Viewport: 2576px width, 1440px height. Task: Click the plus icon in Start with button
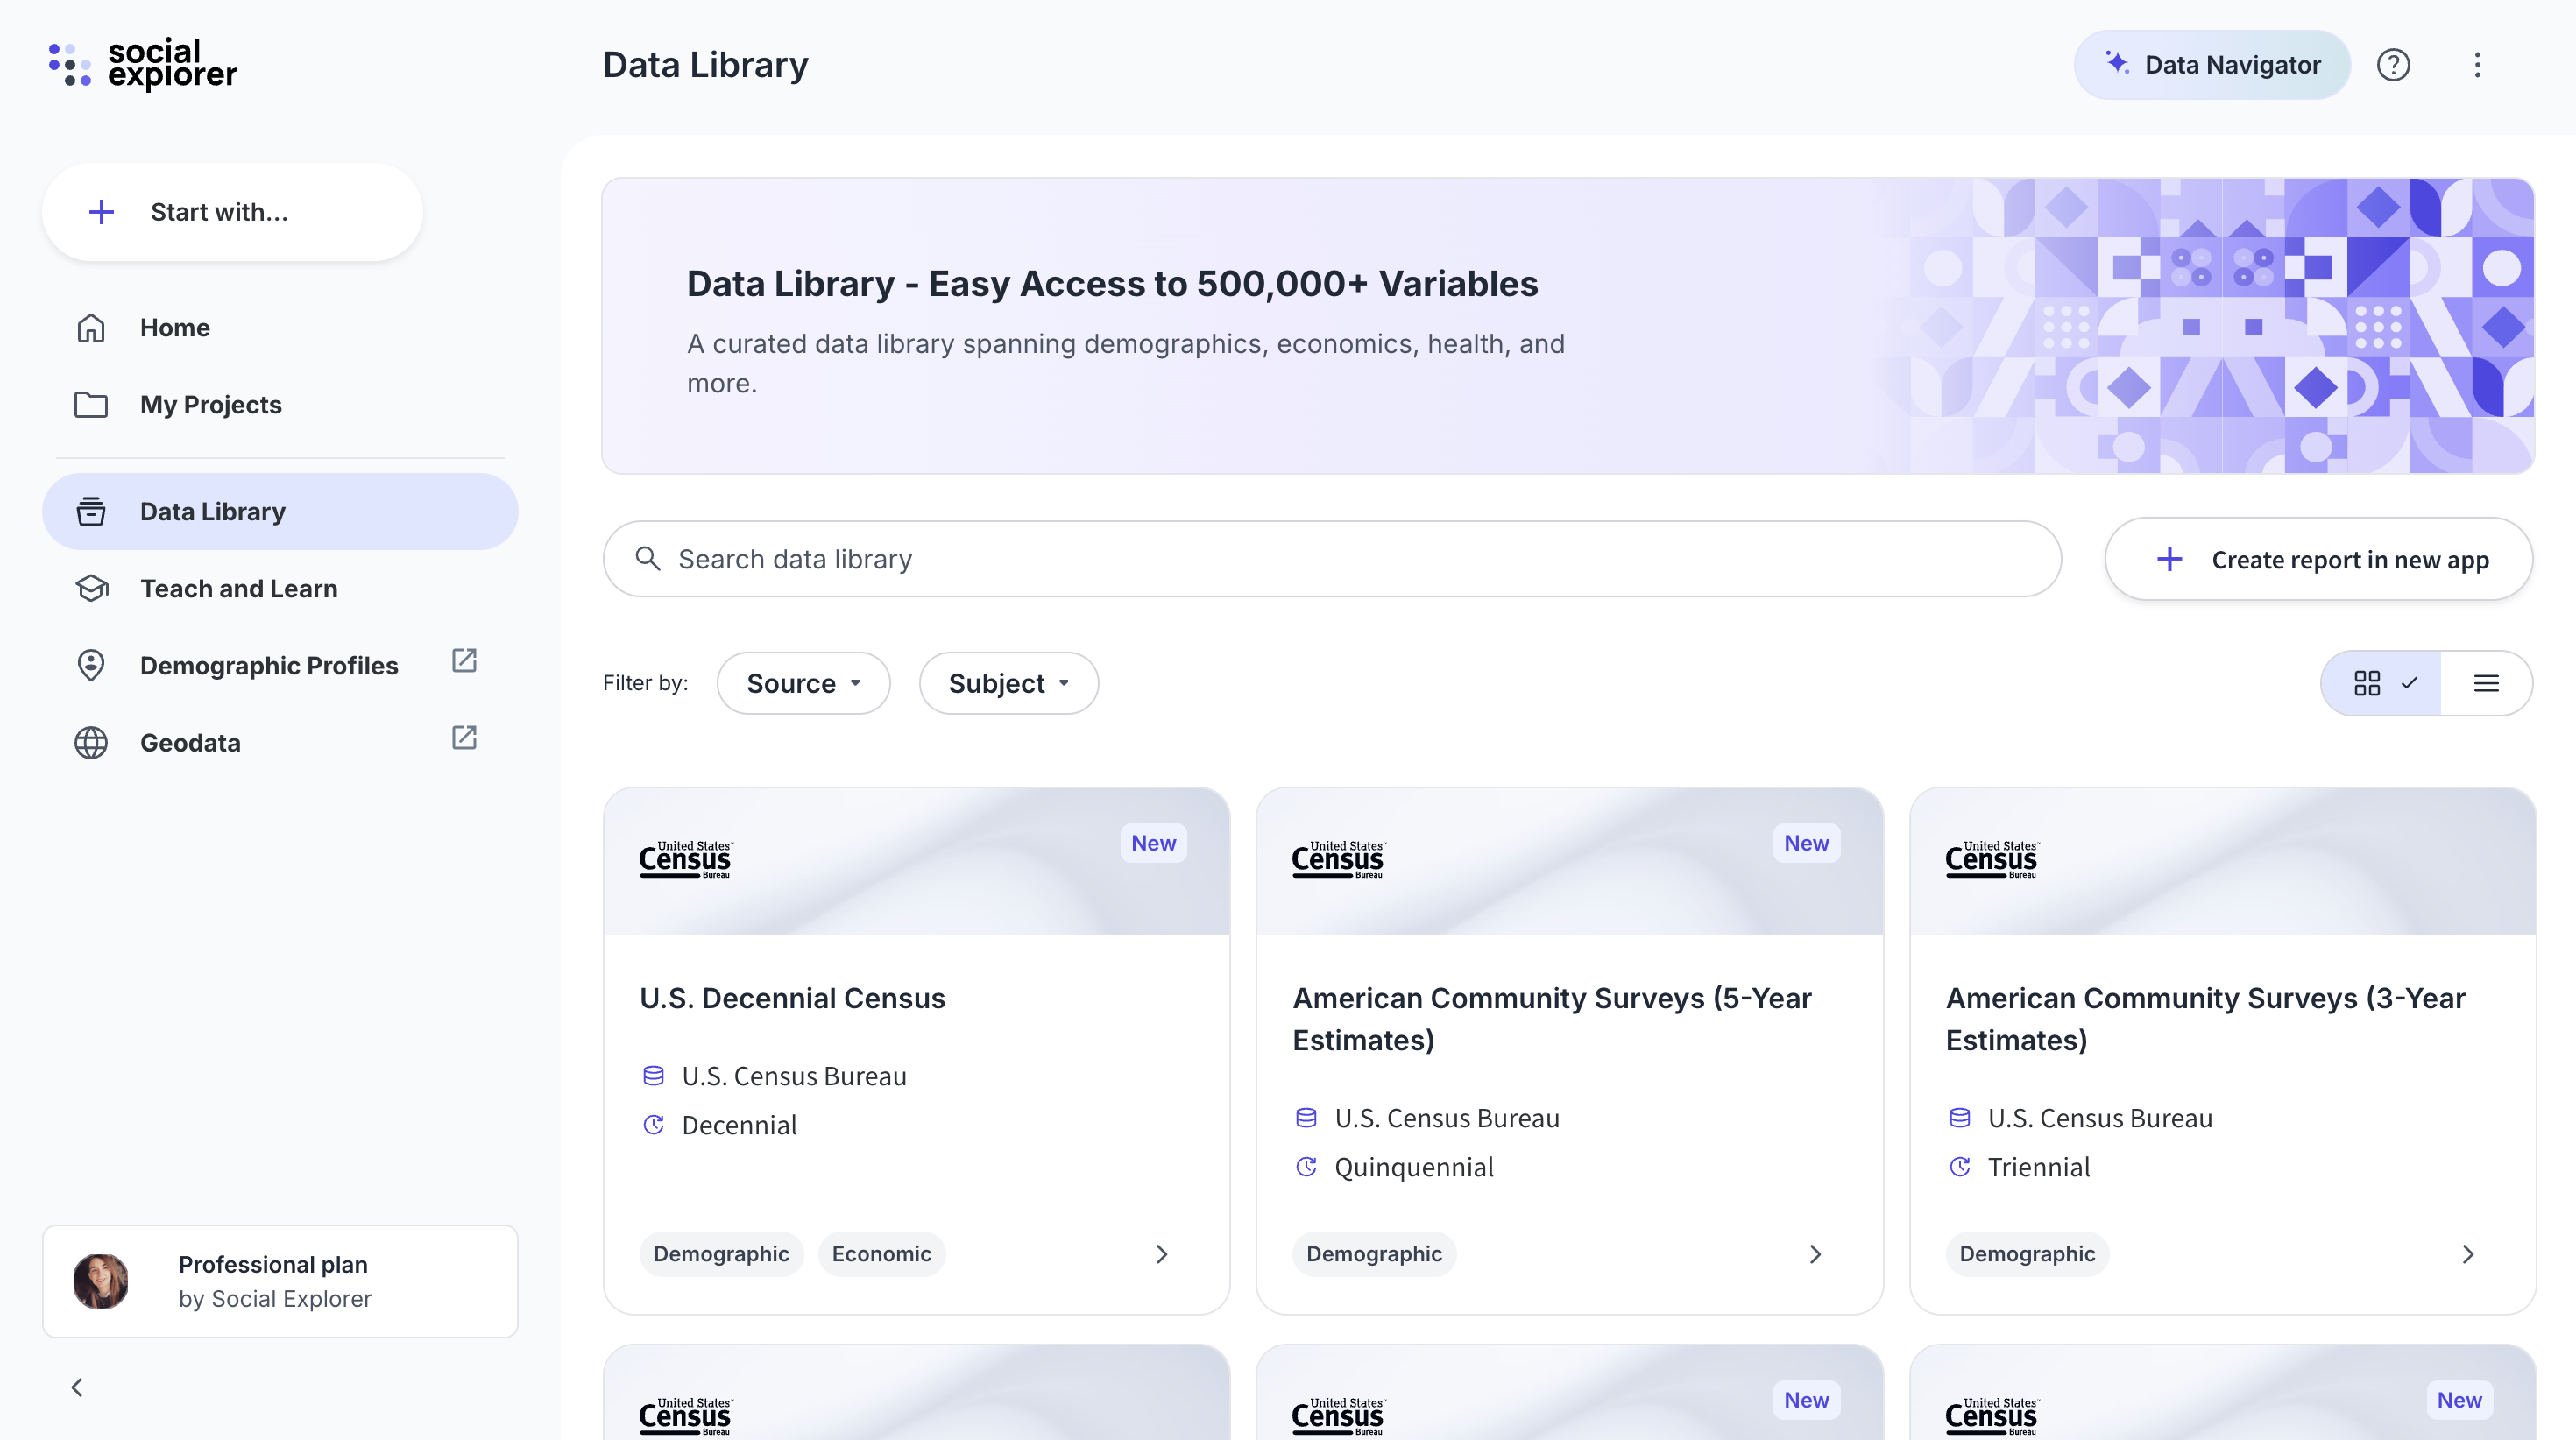pyautogui.click(x=101, y=212)
